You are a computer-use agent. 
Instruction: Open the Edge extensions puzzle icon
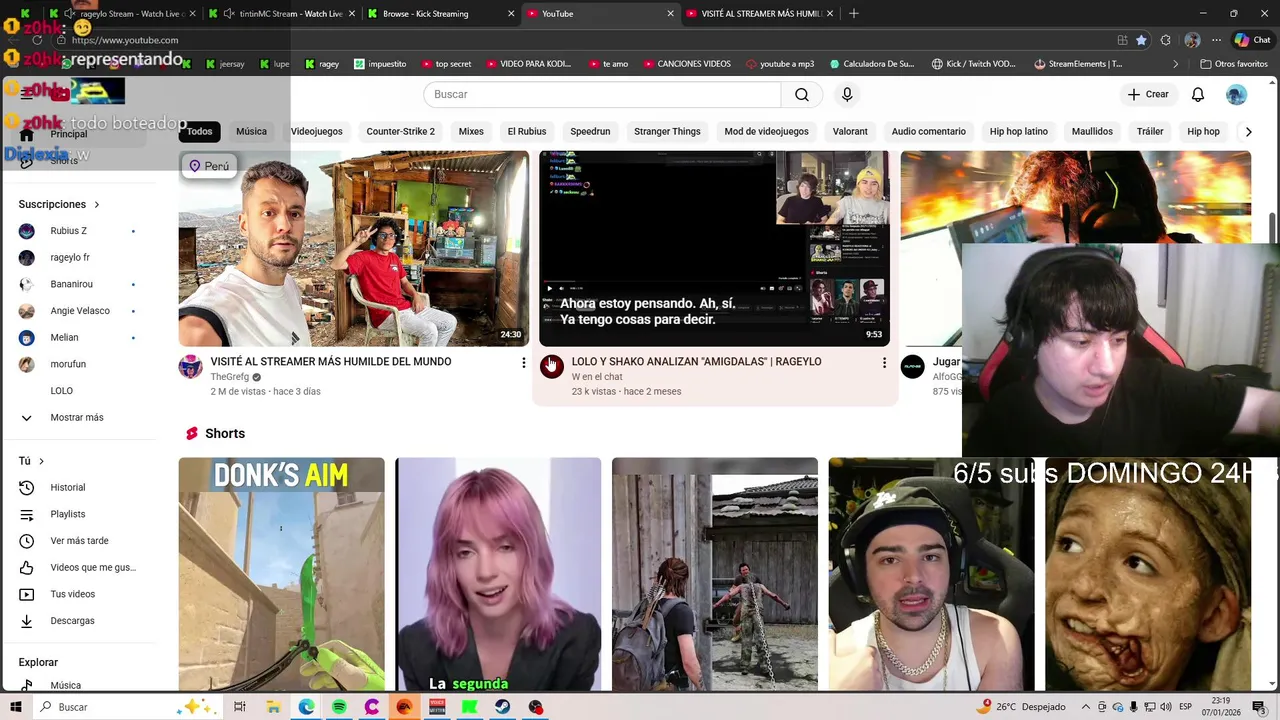(x=1166, y=40)
